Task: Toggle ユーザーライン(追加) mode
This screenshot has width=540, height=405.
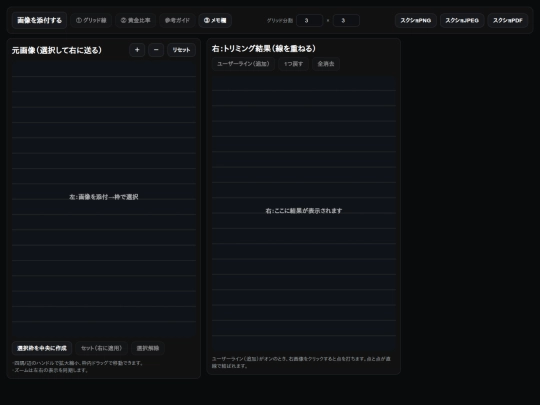Action: tap(243, 64)
